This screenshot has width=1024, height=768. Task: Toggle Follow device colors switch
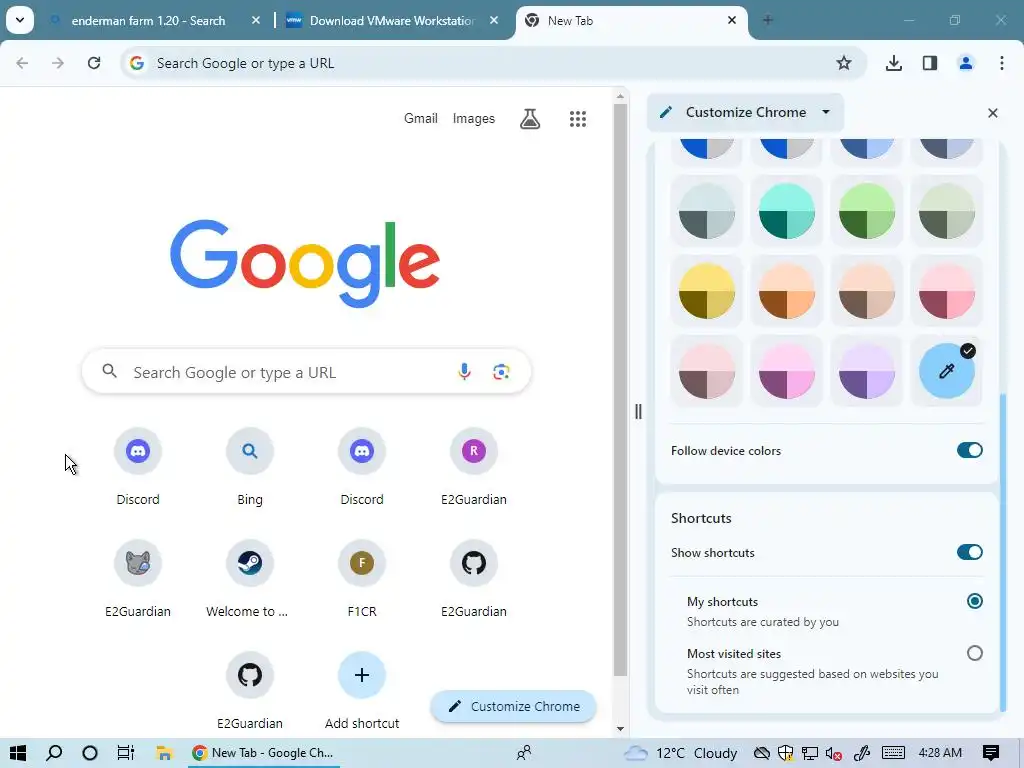pyautogui.click(x=970, y=451)
